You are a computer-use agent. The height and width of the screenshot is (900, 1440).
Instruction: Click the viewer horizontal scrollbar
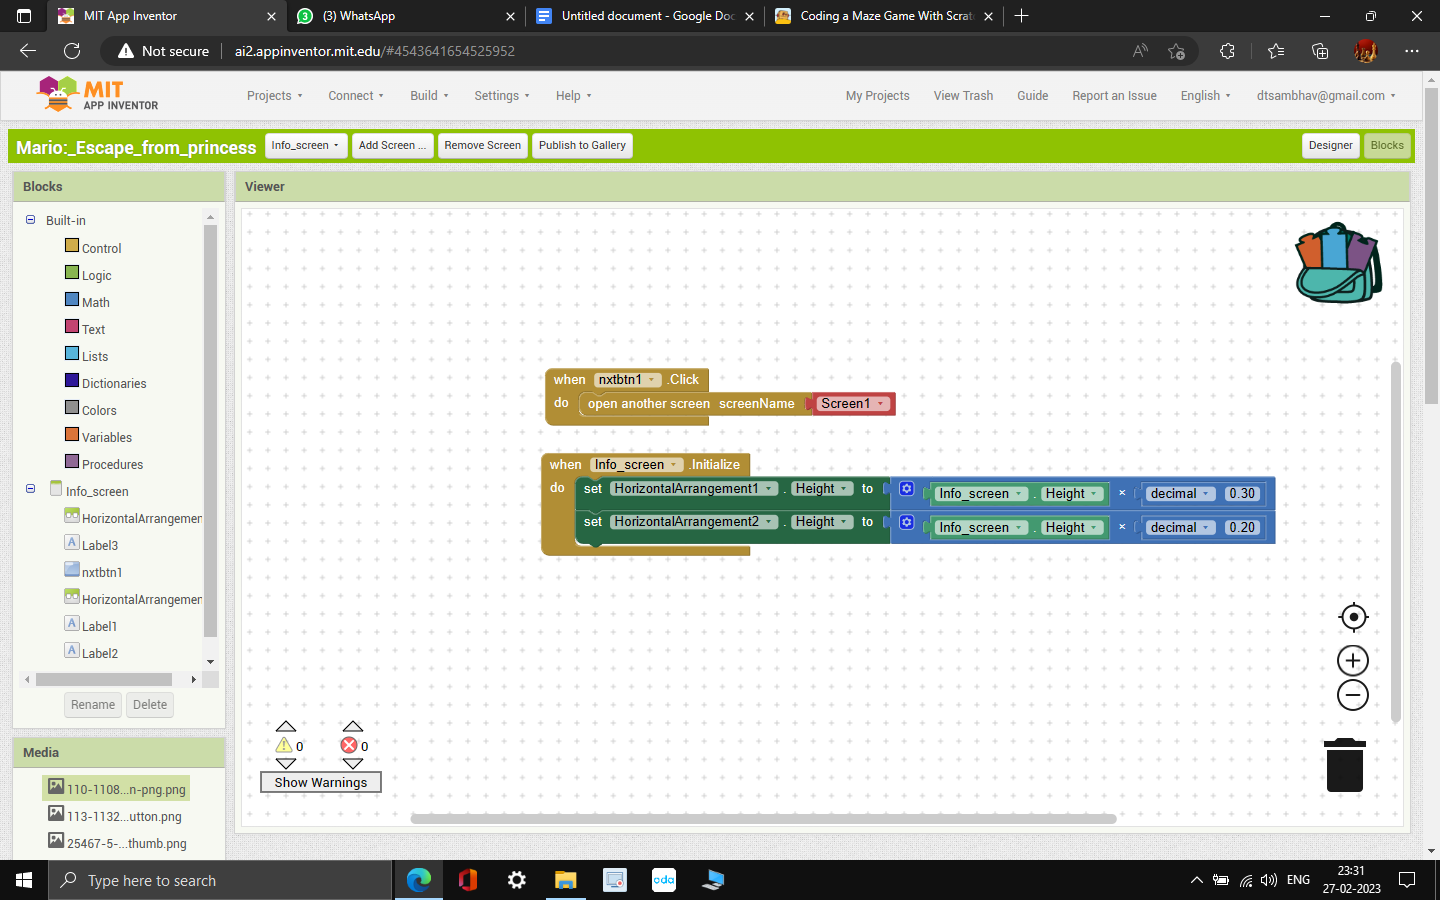[763, 819]
